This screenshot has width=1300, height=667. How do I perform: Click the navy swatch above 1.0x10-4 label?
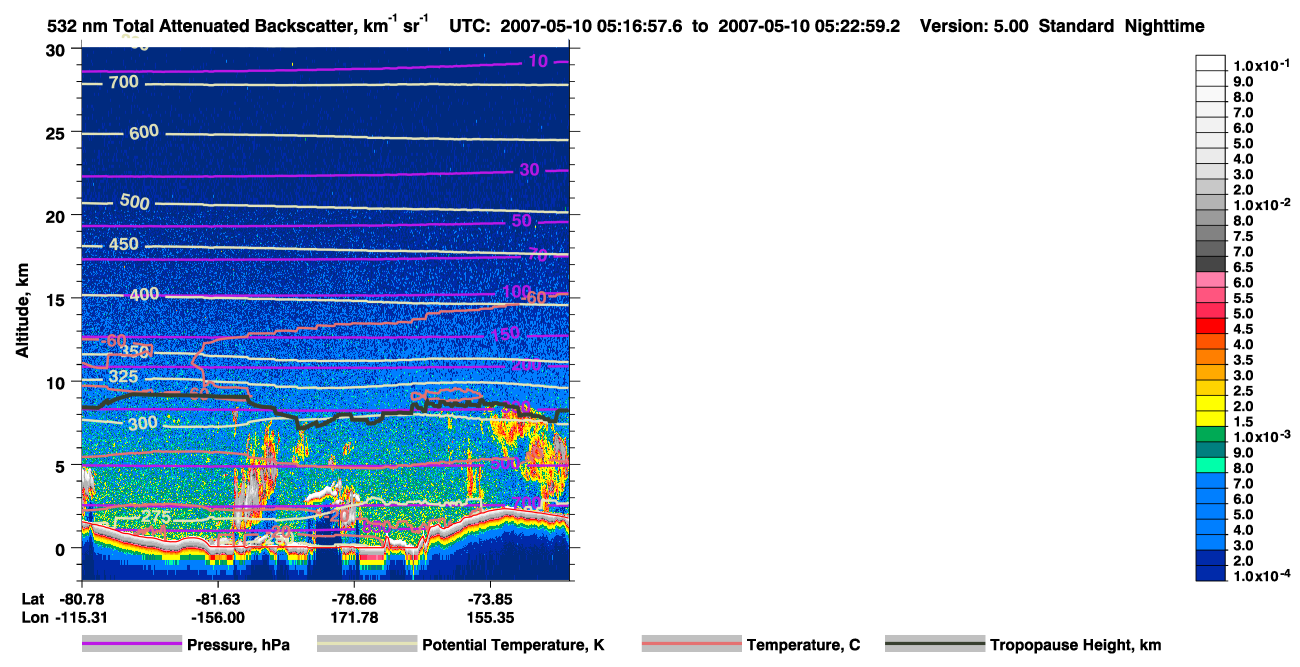click(x=1210, y=573)
